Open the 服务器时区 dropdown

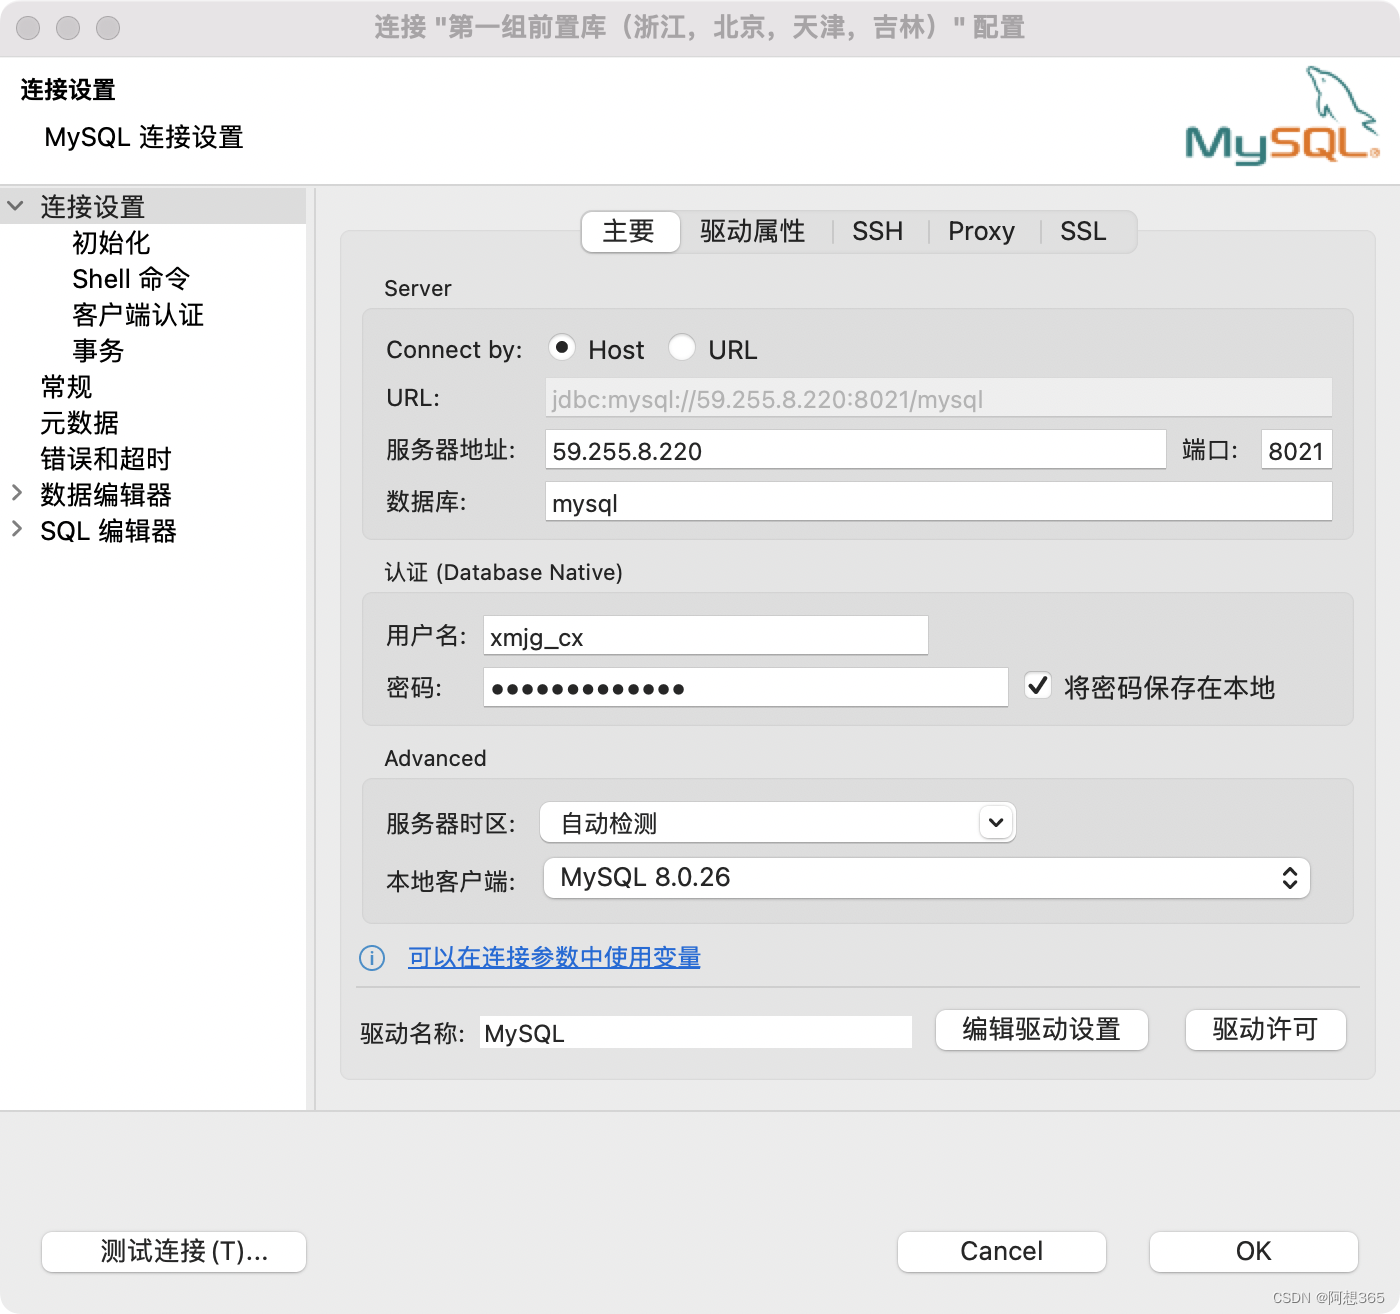995,822
